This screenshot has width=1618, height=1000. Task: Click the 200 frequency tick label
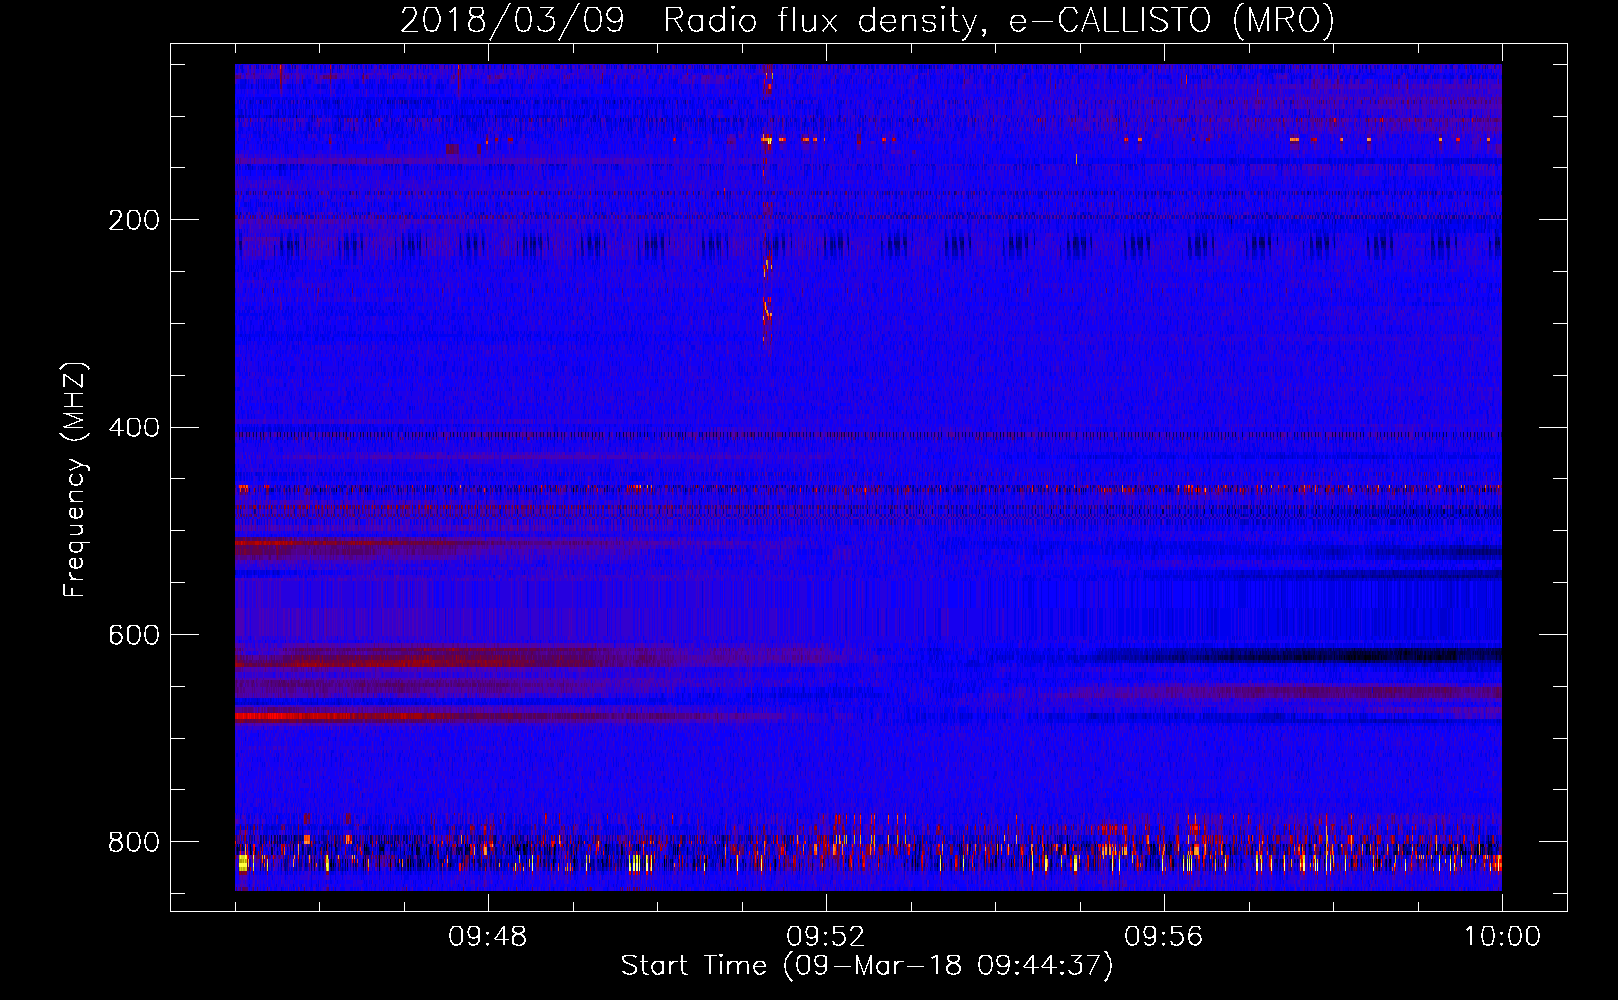tap(134, 220)
